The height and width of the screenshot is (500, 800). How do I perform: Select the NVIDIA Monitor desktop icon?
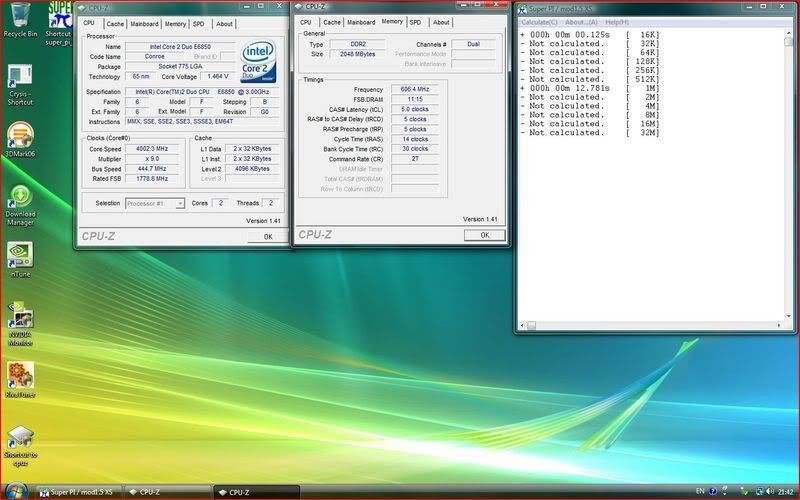click(20, 324)
